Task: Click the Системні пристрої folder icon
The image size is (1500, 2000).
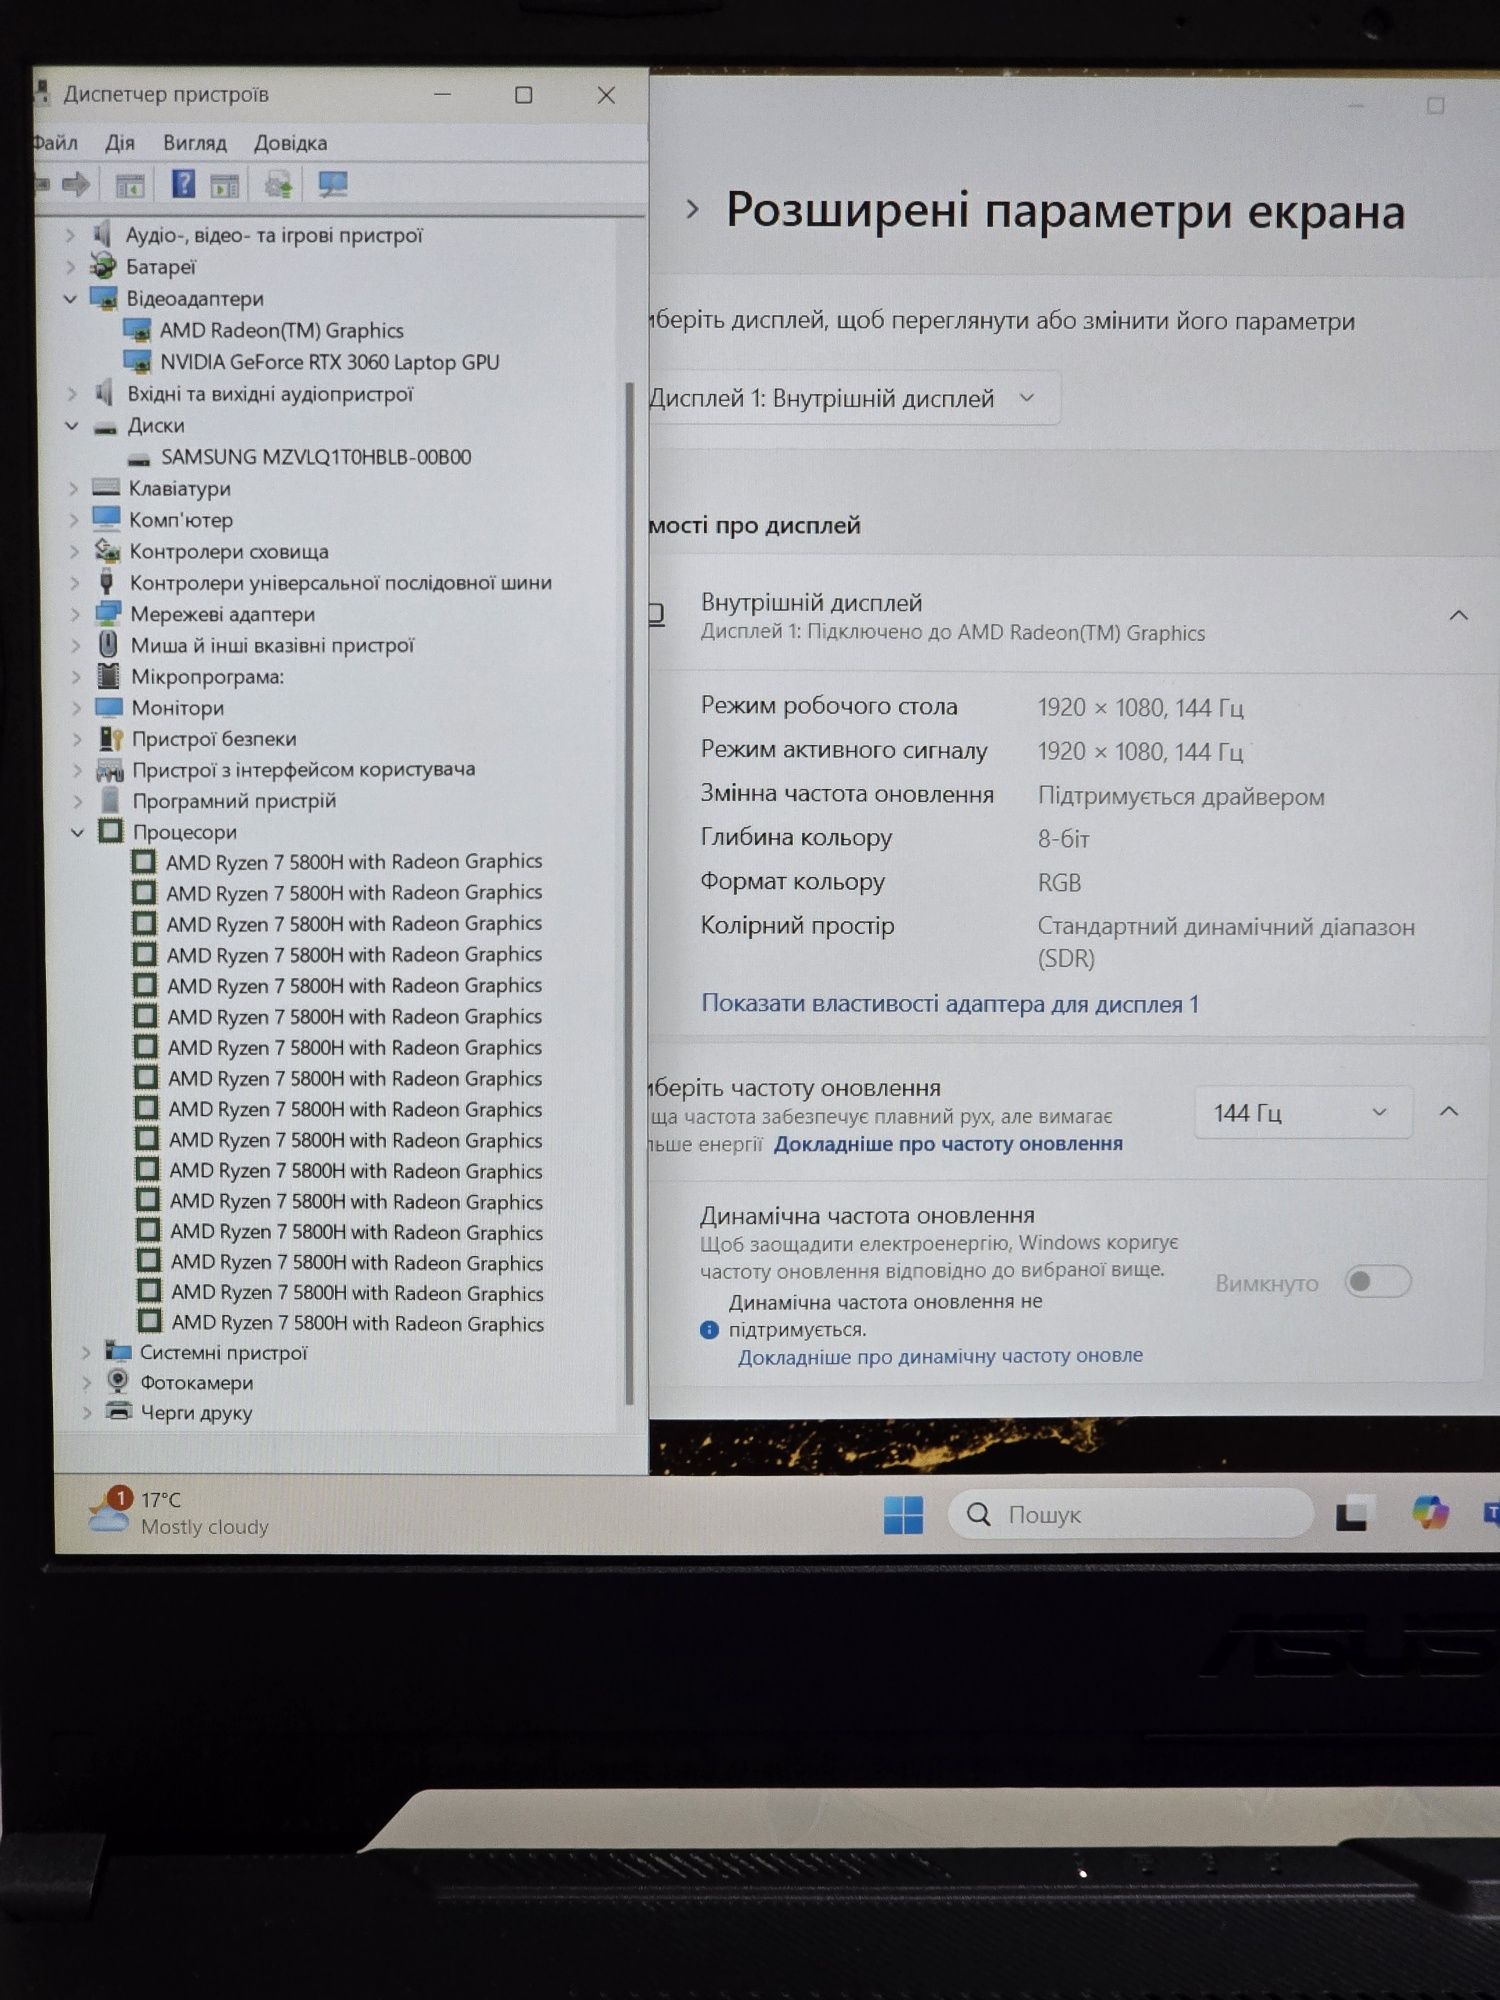Action: (118, 1352)
